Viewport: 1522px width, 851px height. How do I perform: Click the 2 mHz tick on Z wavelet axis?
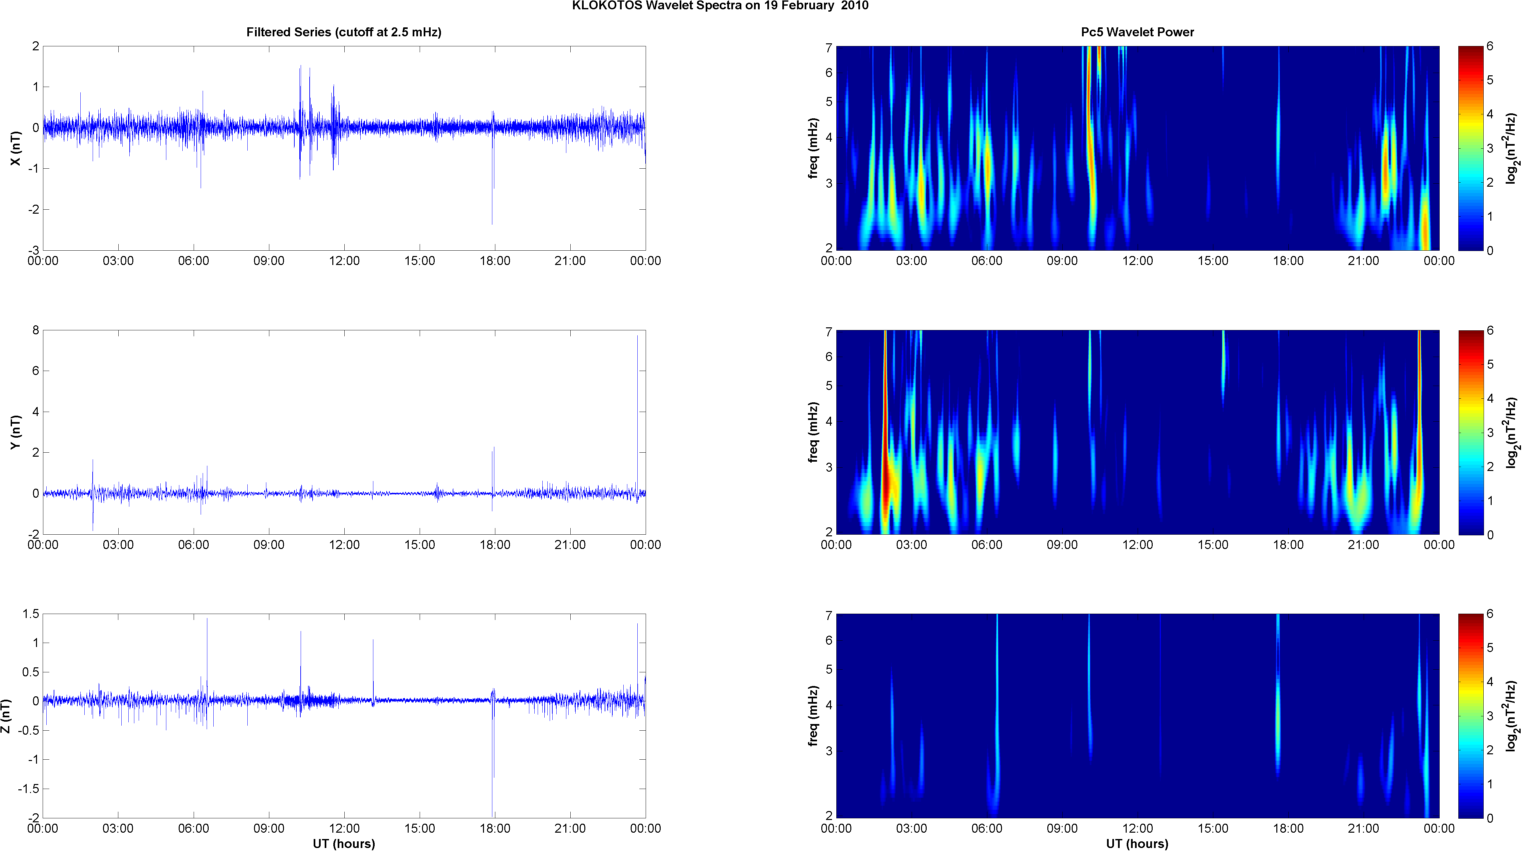click(x=829, y=815)
